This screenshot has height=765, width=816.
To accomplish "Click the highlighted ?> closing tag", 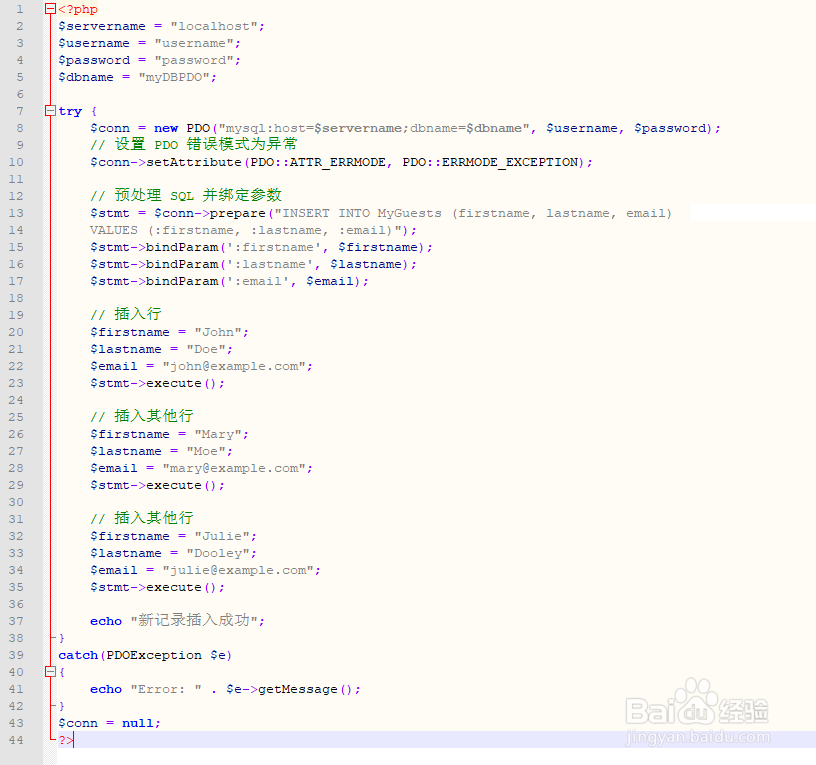I will [x=64, y=740].
